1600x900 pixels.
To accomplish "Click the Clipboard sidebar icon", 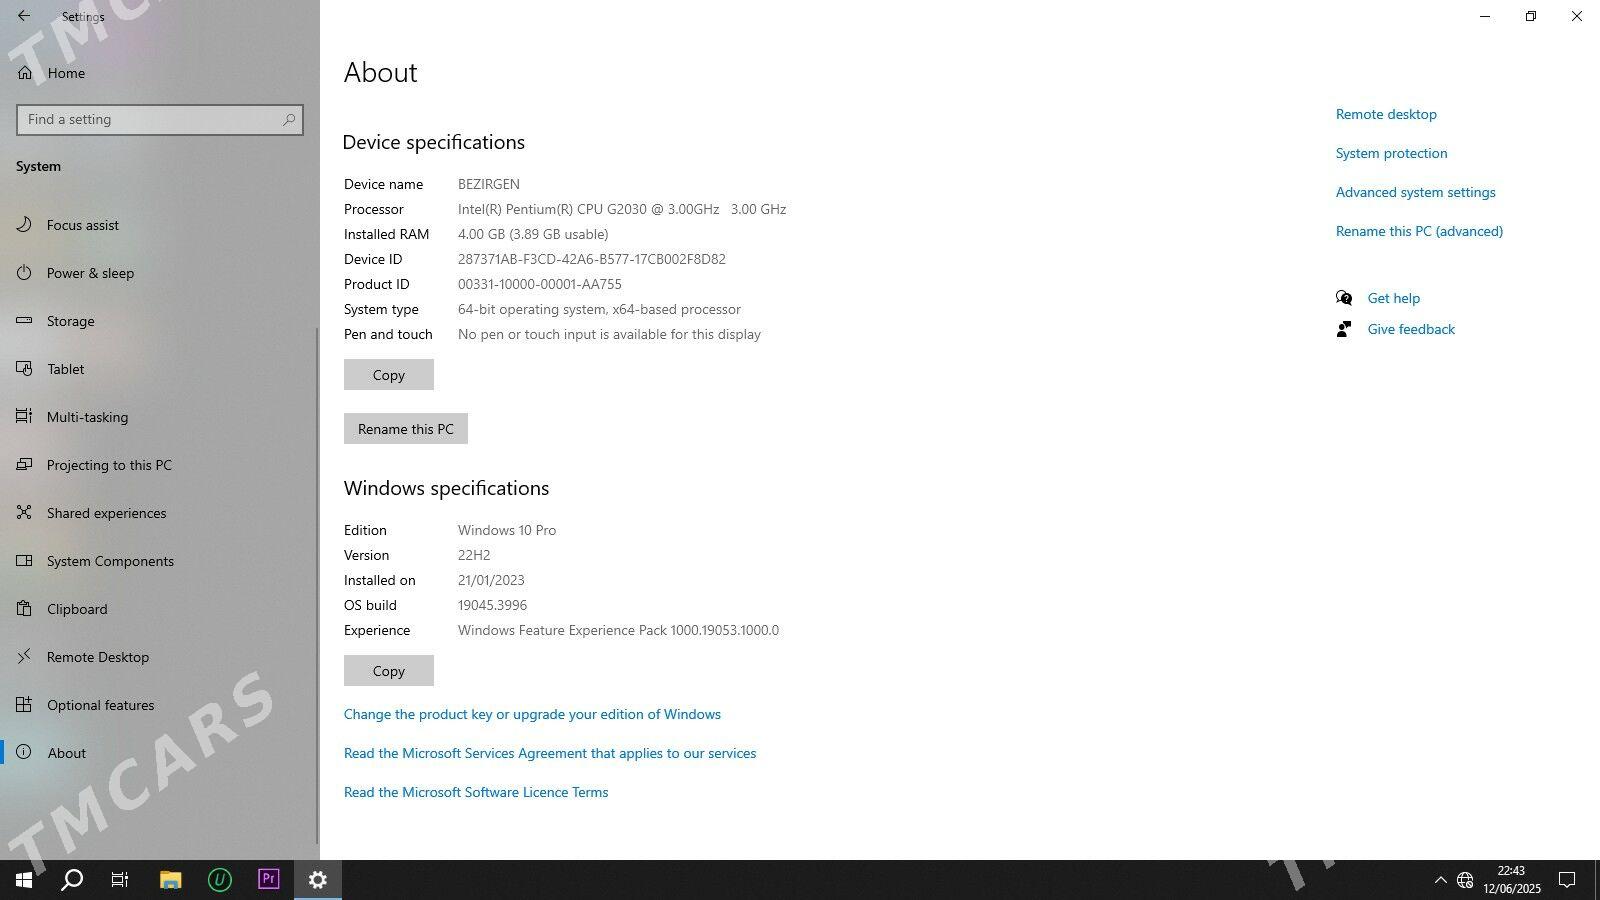I will point(25,609).
